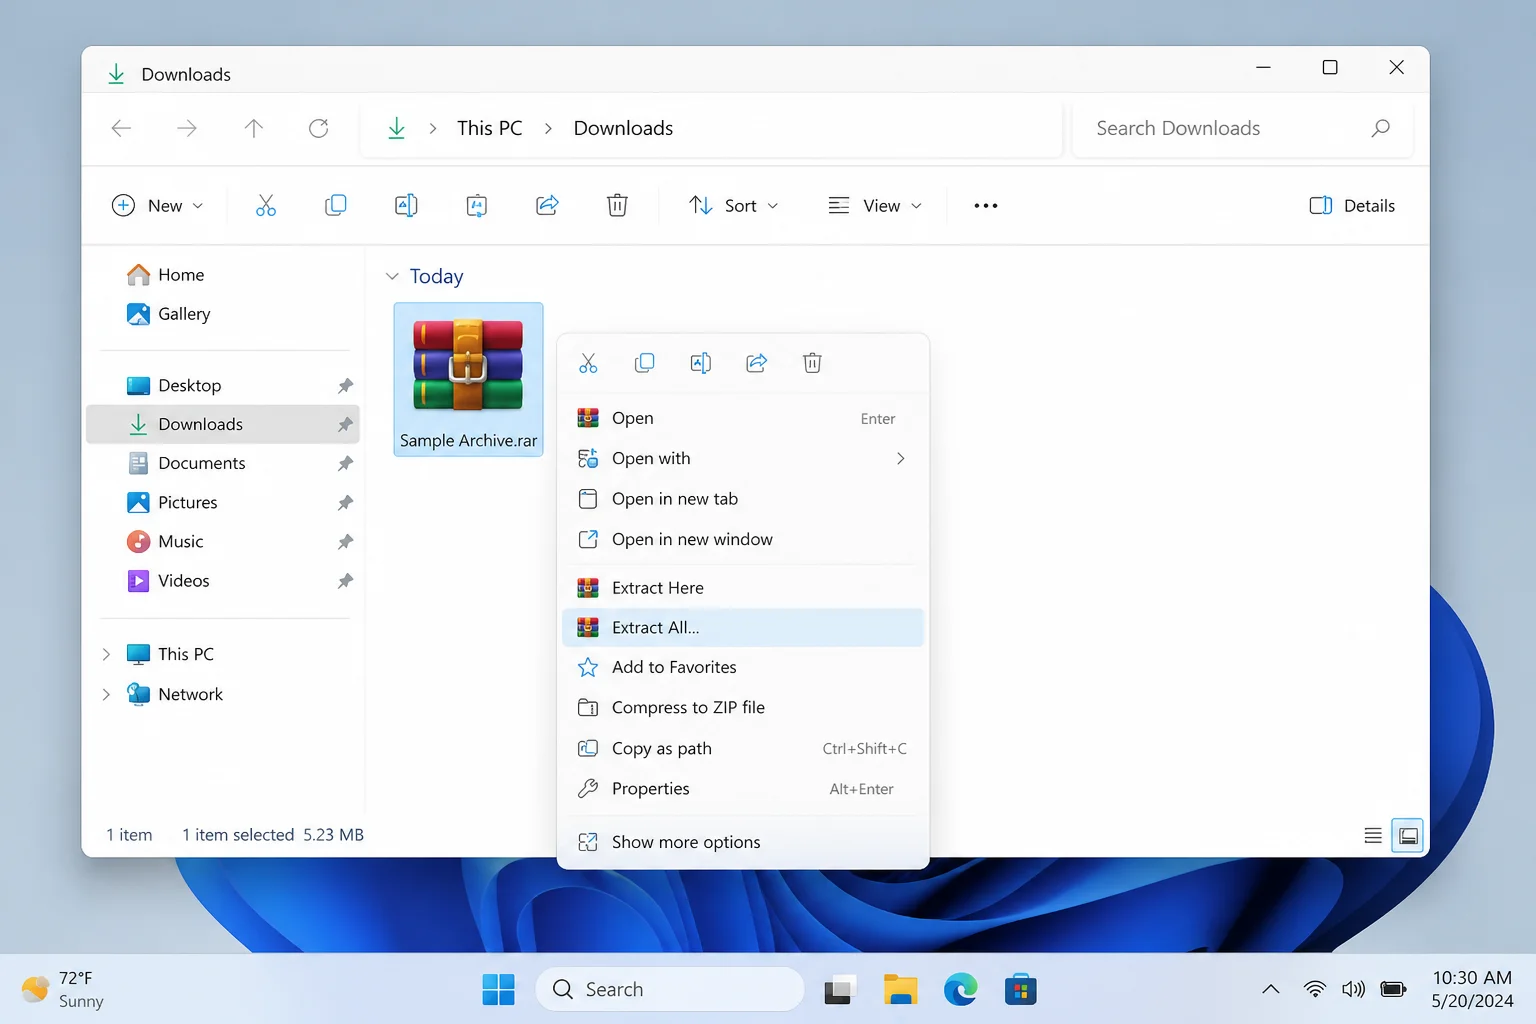Open the Sort dropdown
The width and height of the screenshot is (1536, 1024).
(x=733, y=205)
